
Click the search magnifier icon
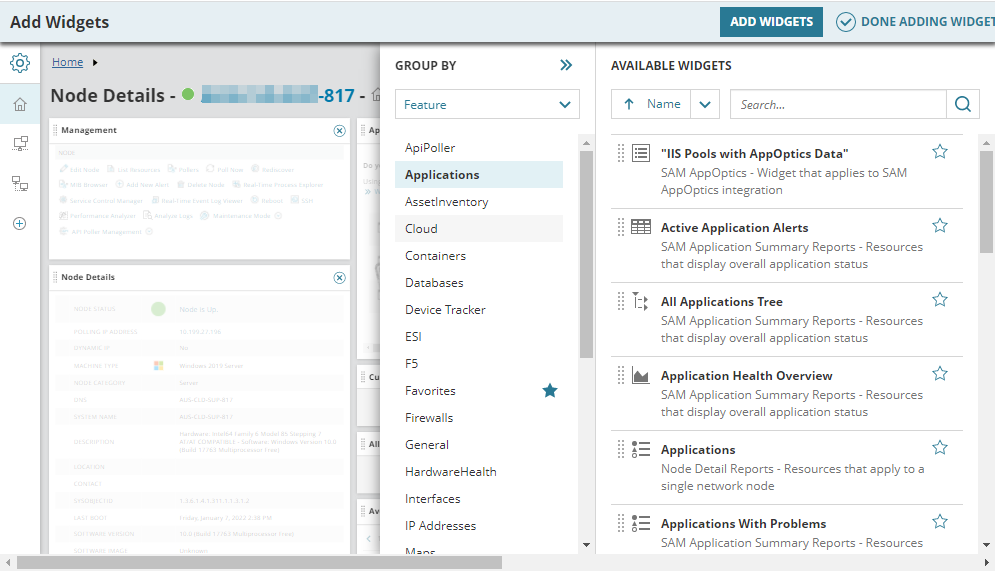pos(962,104)
